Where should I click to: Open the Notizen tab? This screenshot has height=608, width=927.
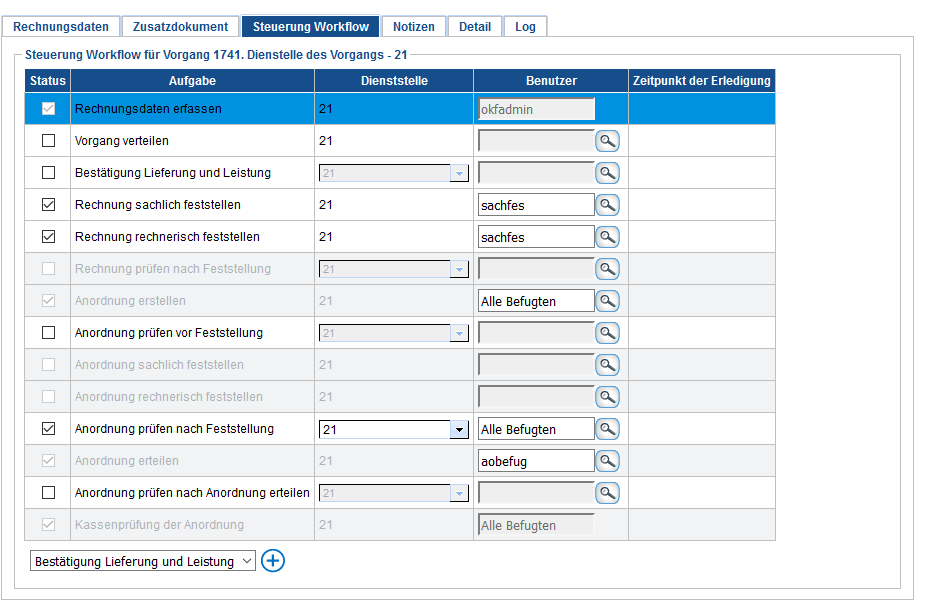tap(413, 27)
